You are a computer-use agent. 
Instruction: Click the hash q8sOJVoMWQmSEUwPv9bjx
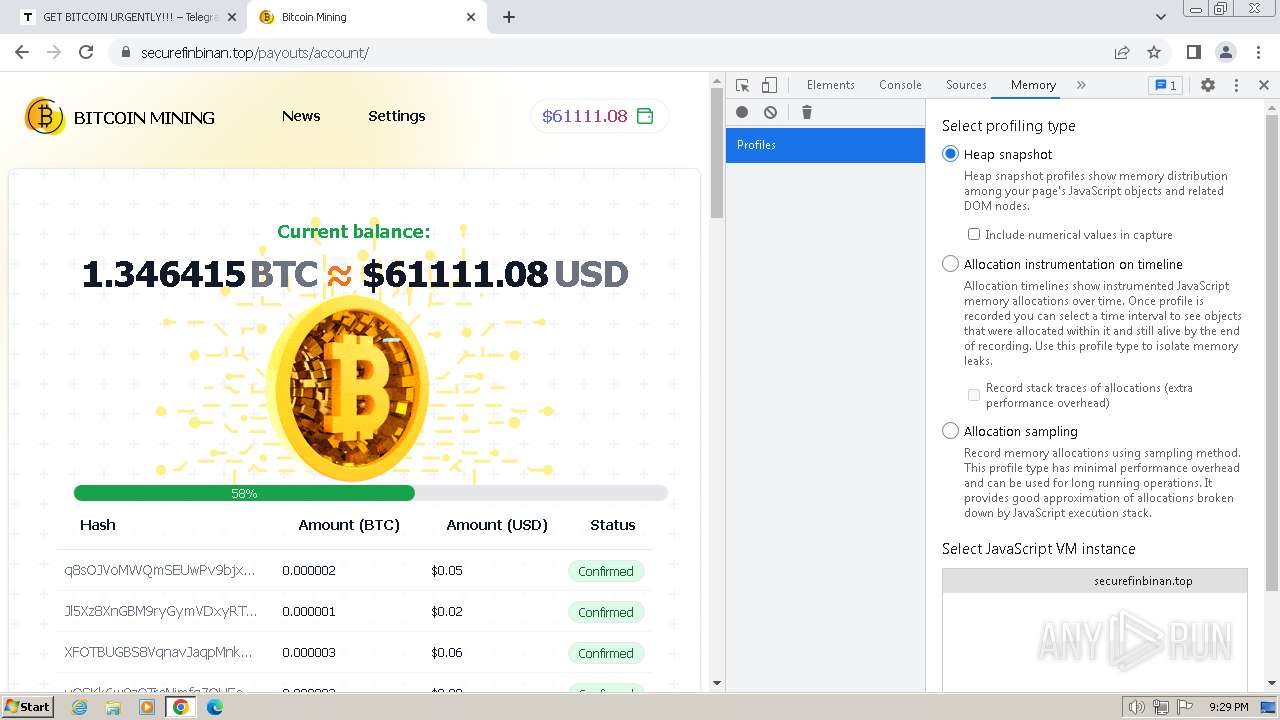click(159, 570)
